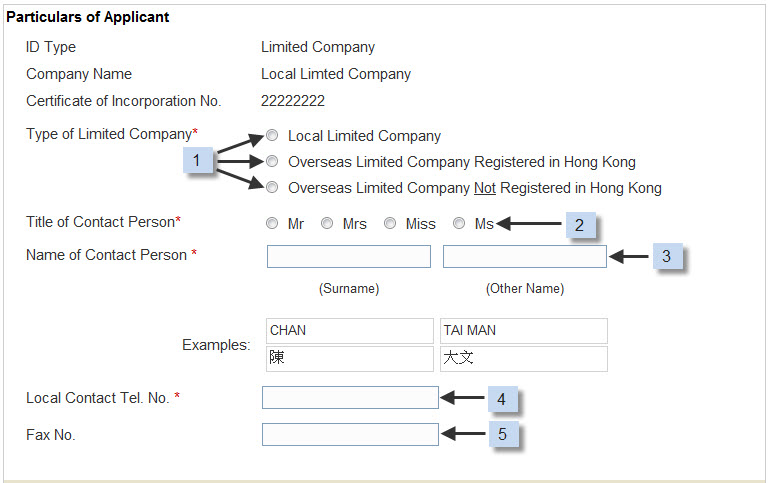Select Local Limited Company radio button

point(272,135)
